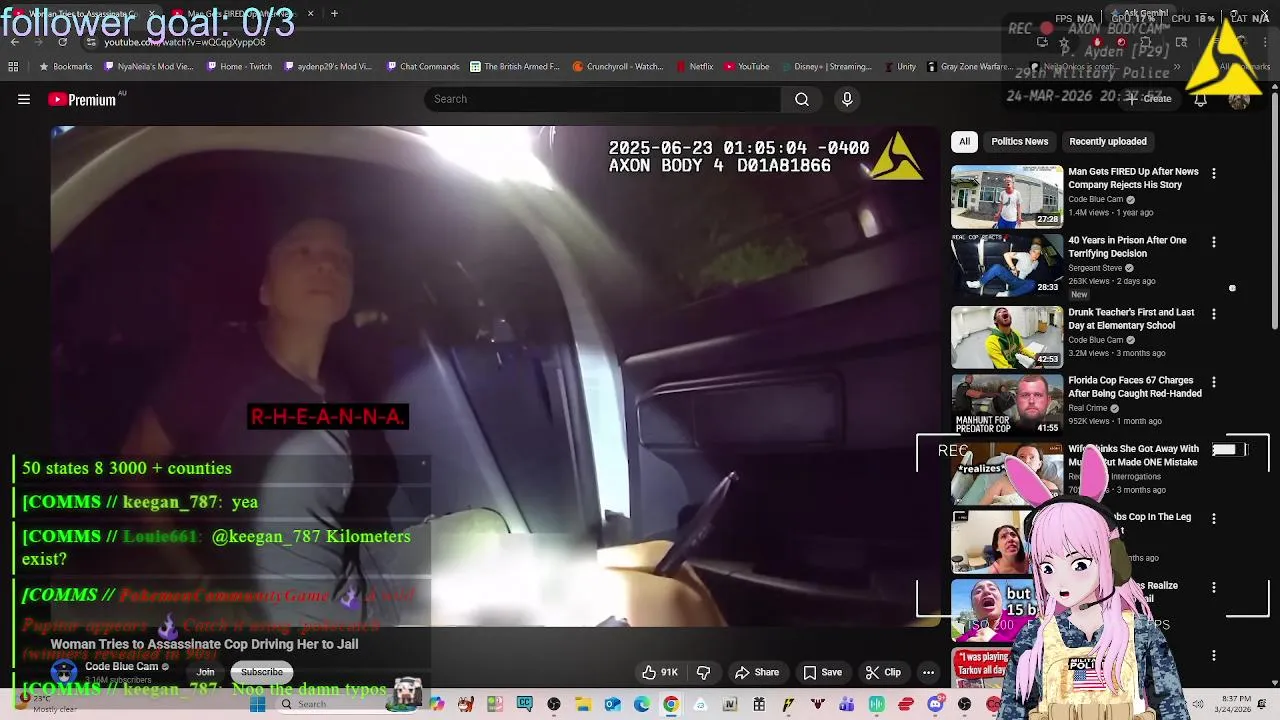Click the Create button in YouTube header
This screenshot has width=1280, height=720.
[x=1148, y=99]
